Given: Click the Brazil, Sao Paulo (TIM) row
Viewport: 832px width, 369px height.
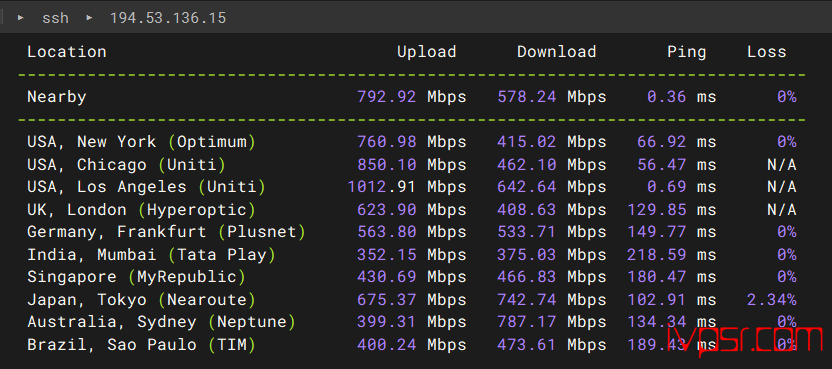Looking at the screenshot, I should 412,345.
